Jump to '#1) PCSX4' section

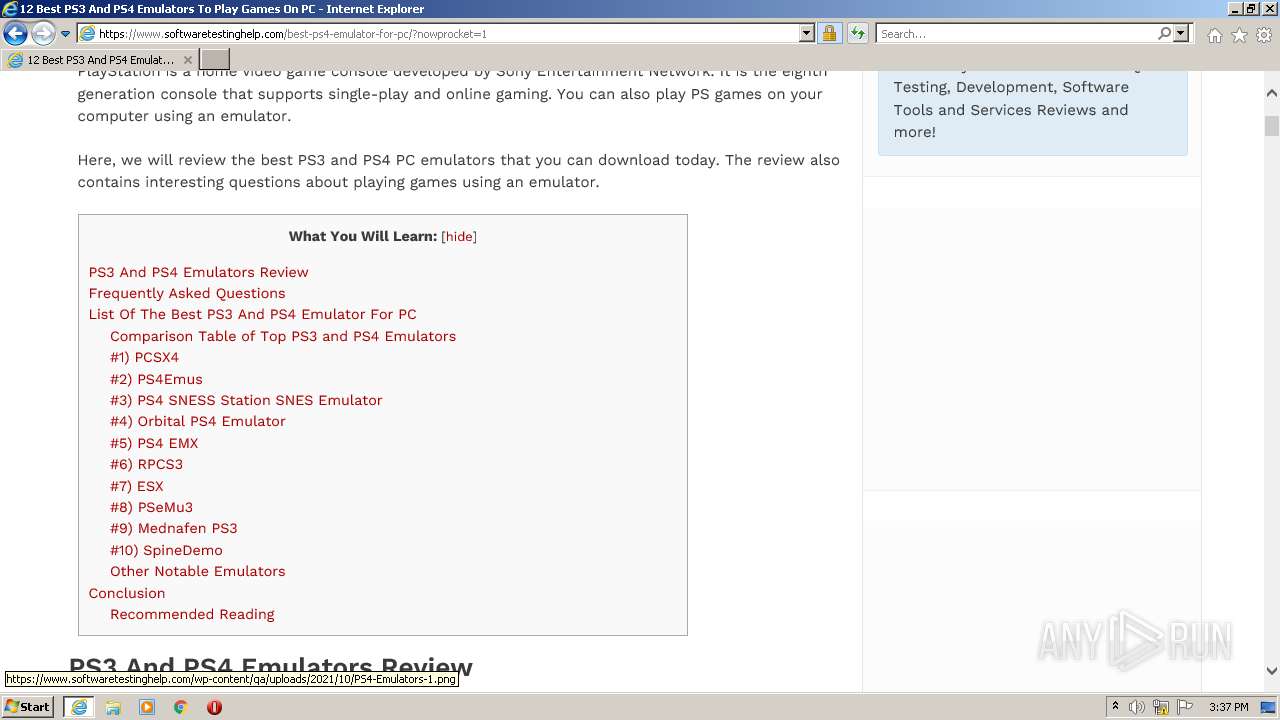point(144,357)
